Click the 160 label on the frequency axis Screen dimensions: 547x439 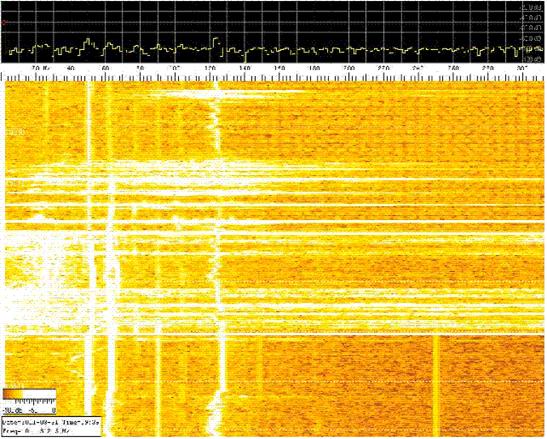pos(279,68)
